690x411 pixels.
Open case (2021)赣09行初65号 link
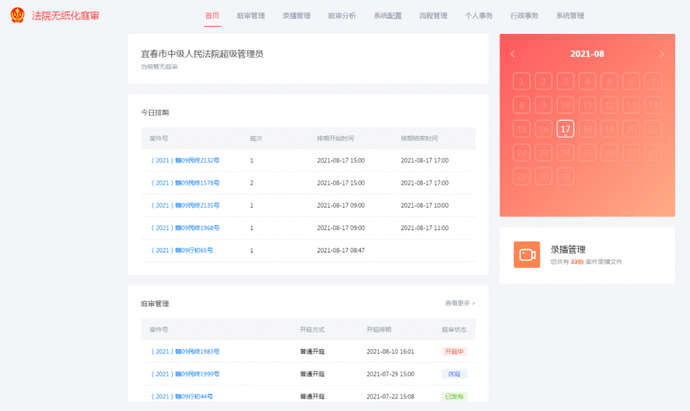tap(182, 250)
